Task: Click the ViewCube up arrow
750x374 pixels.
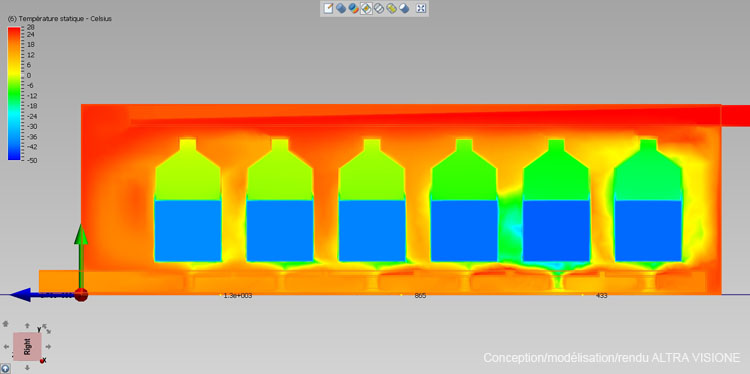Action: [x=27, y=325]
